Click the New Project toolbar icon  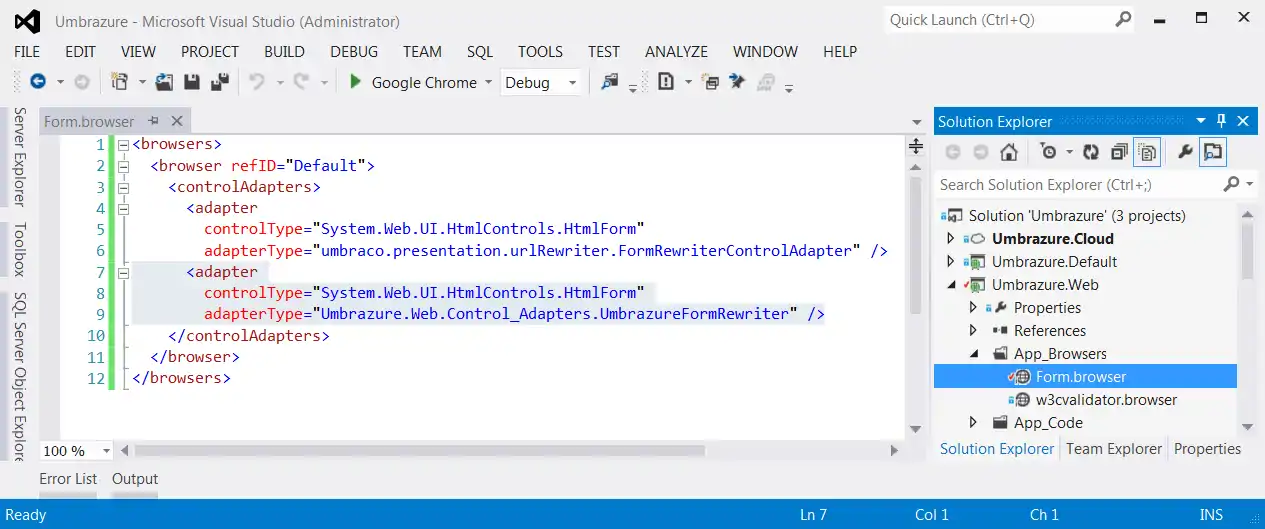tap(119, 82)
